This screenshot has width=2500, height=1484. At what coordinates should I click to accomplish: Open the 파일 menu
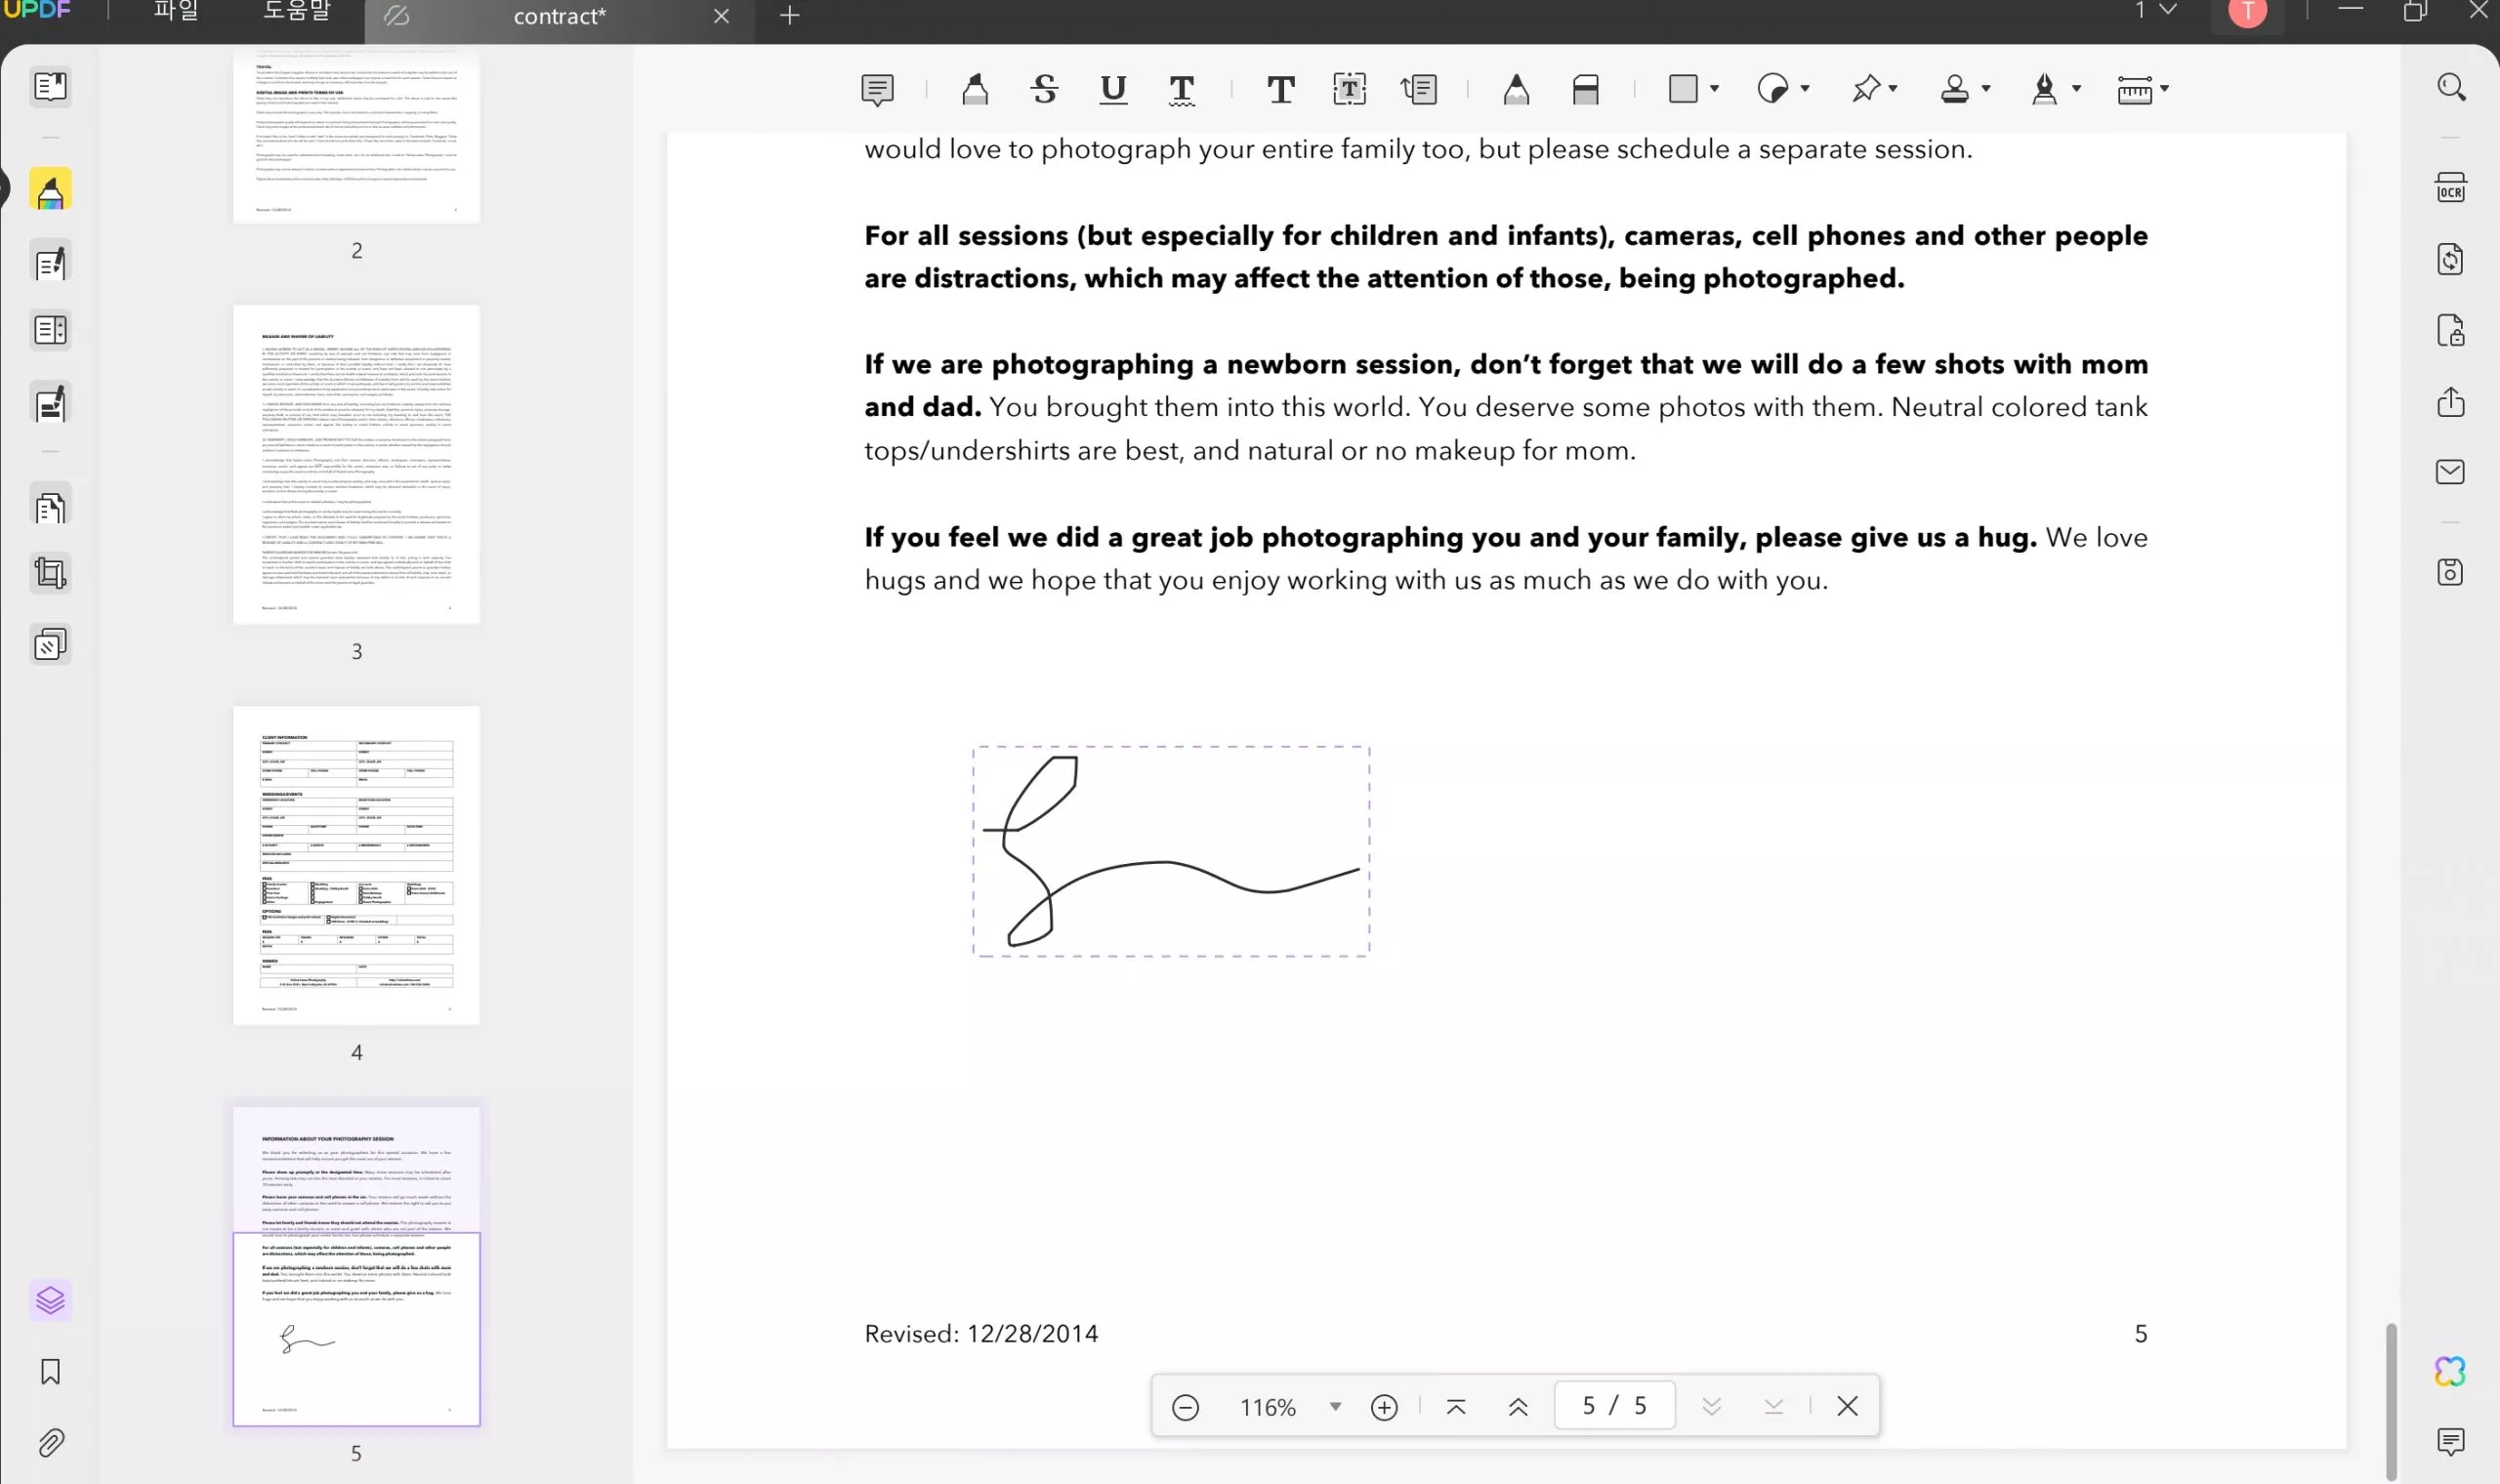click(x=176, y=11)
